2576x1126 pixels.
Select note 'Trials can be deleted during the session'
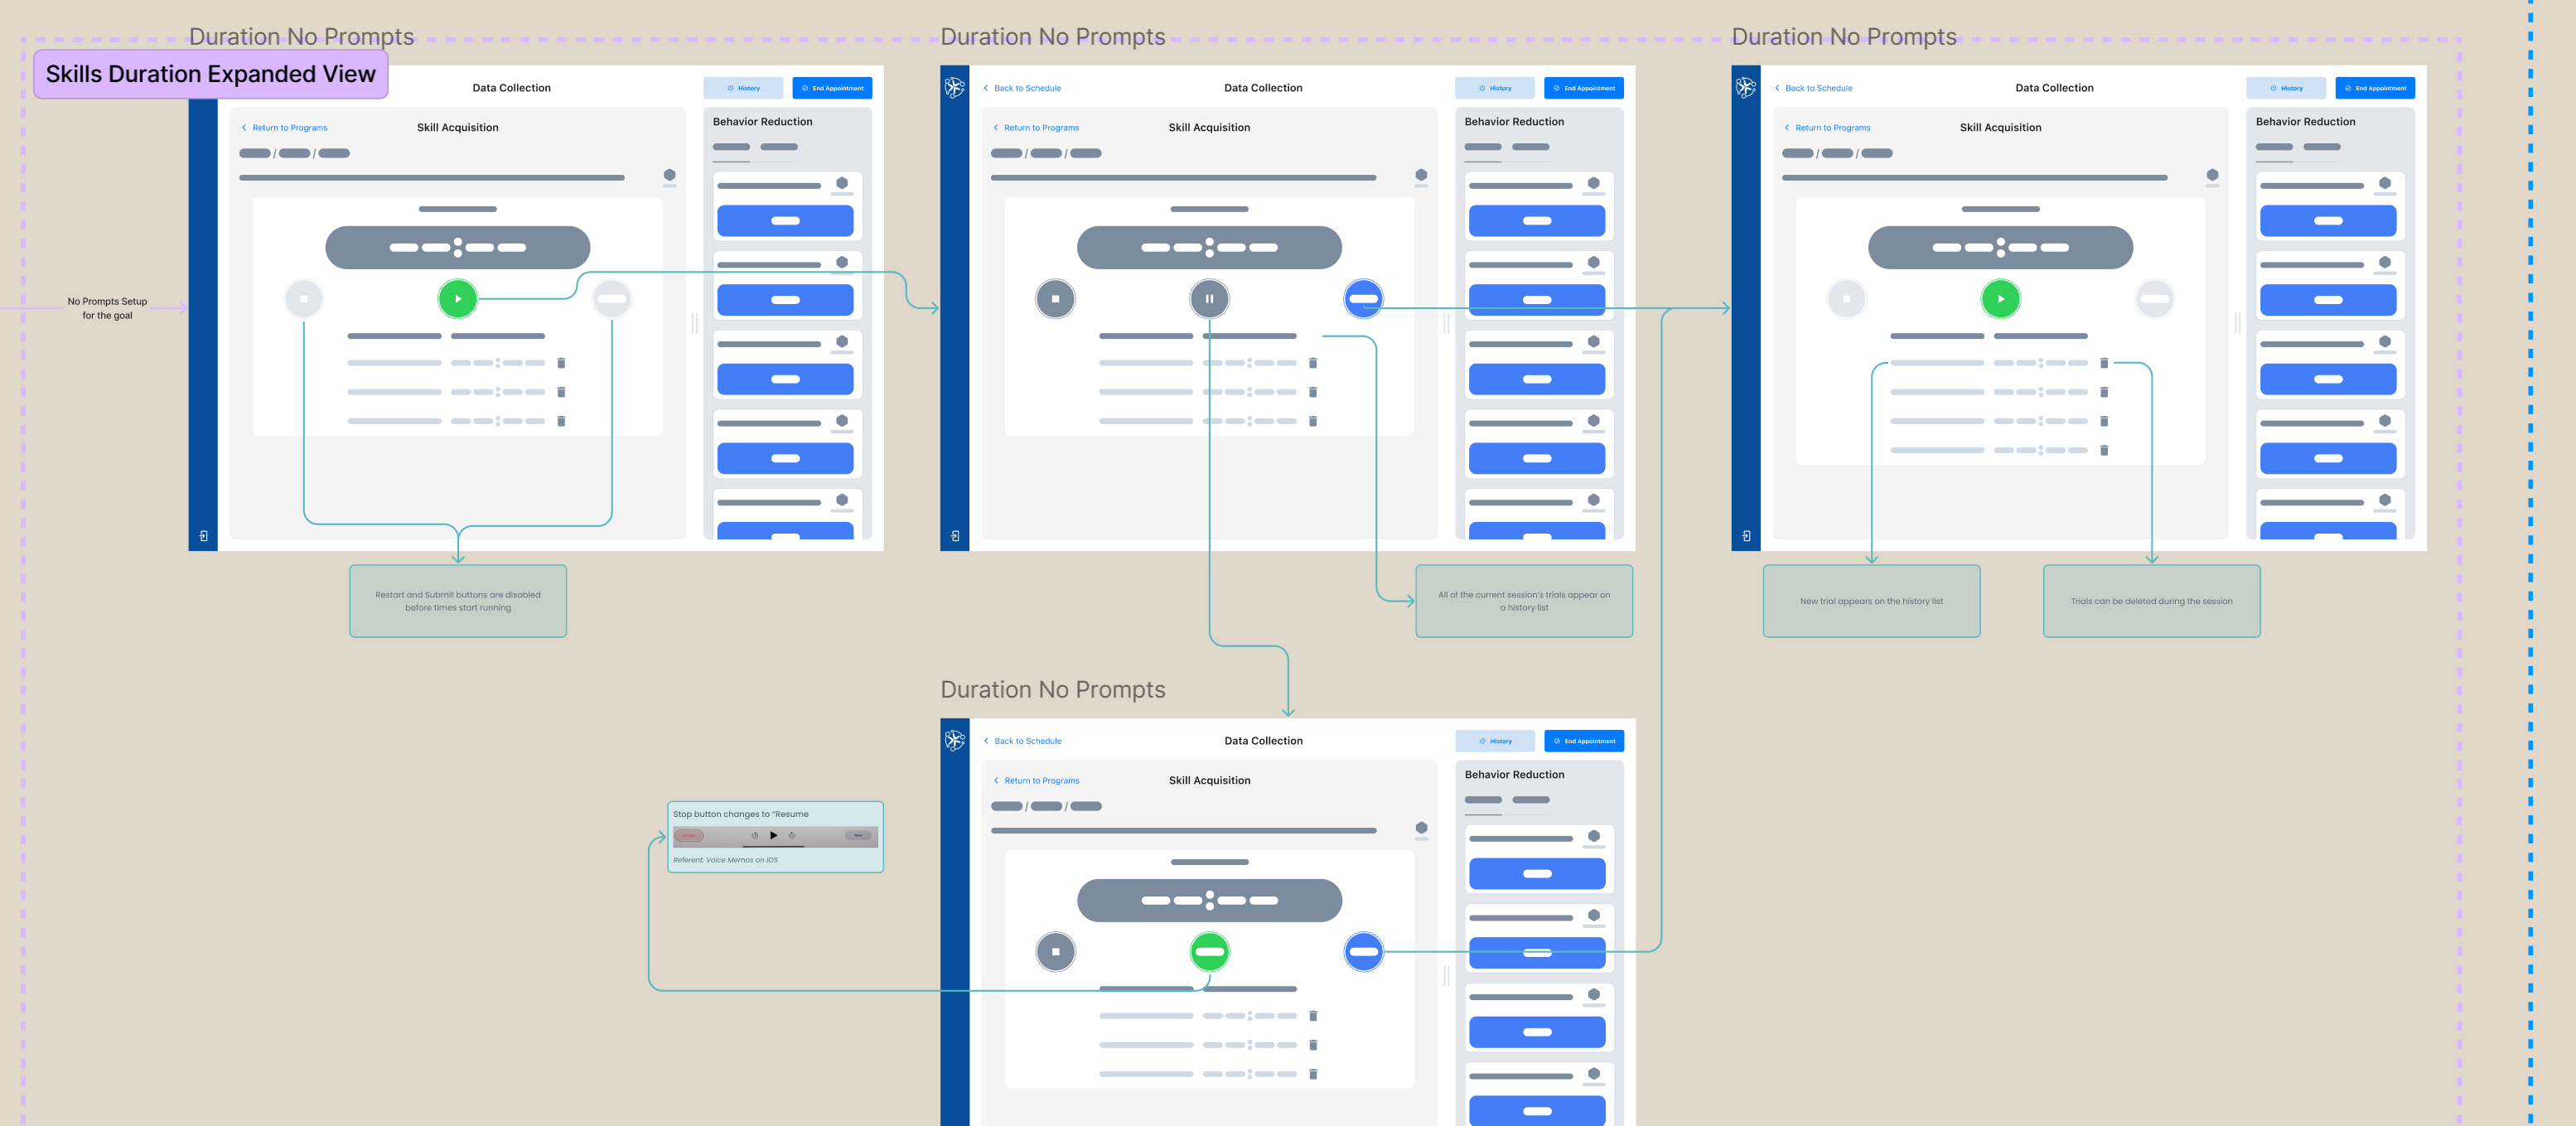(2151, 601)
